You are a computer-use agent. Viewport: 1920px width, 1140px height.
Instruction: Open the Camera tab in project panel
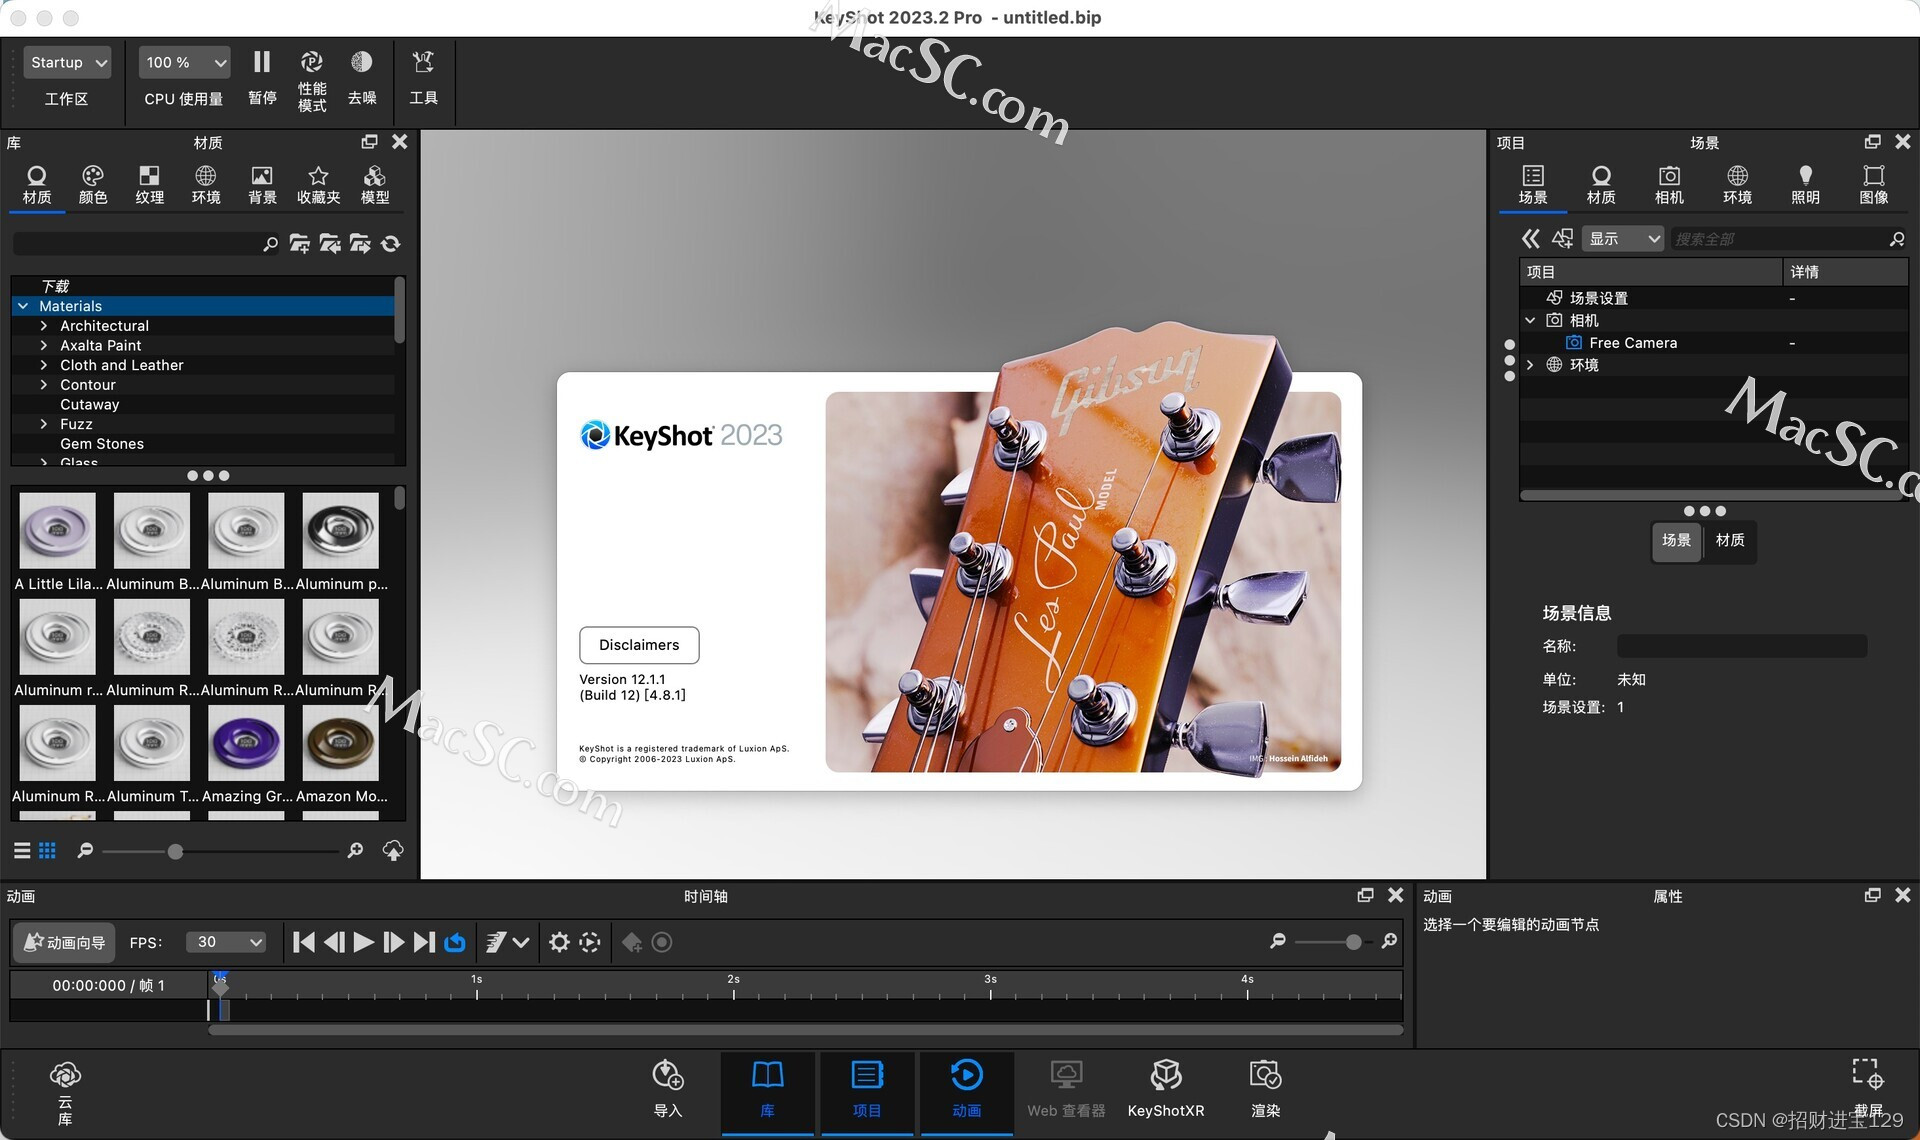point(1668,185)
